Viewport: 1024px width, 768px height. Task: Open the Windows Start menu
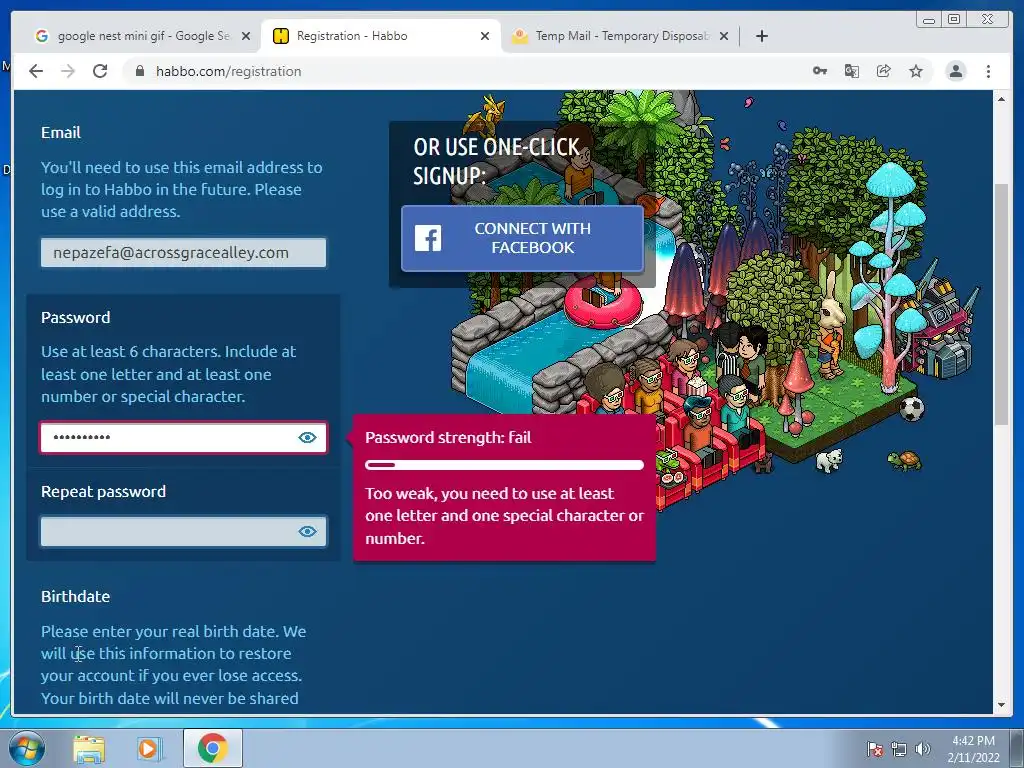tap(27, 748)
